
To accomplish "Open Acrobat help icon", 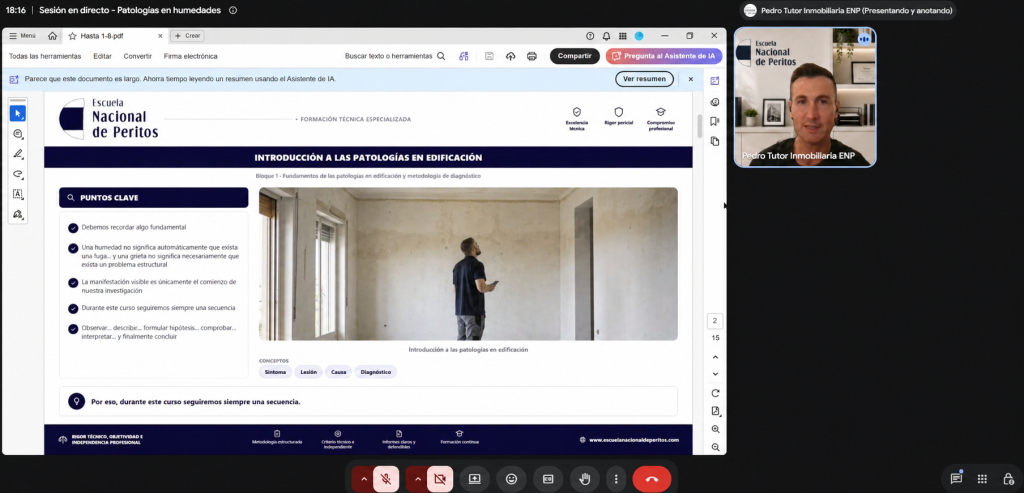I will [590, 36].
